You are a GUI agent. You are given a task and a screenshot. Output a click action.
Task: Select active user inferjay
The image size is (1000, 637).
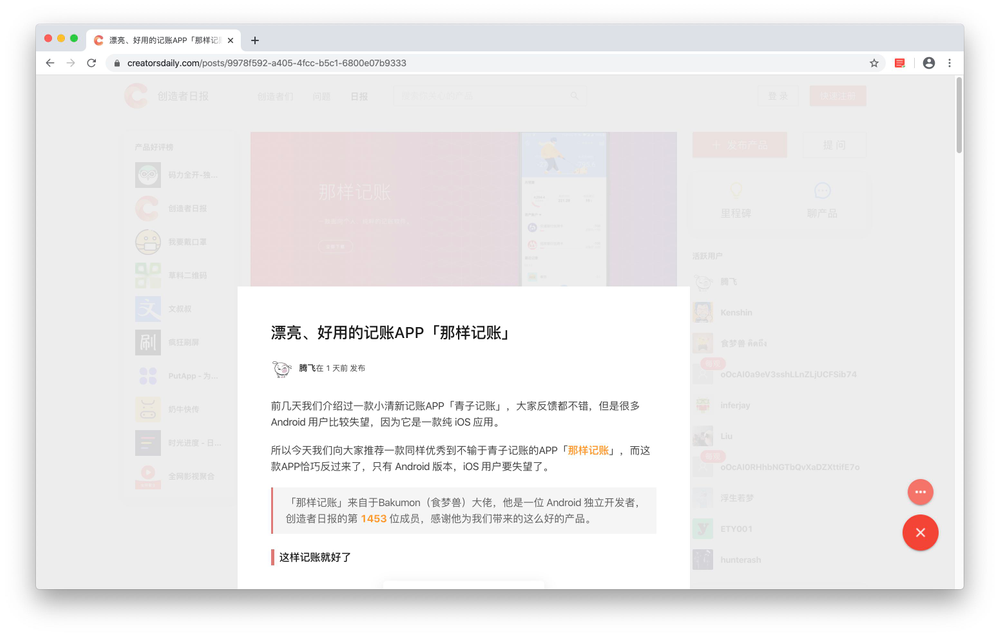735,405
